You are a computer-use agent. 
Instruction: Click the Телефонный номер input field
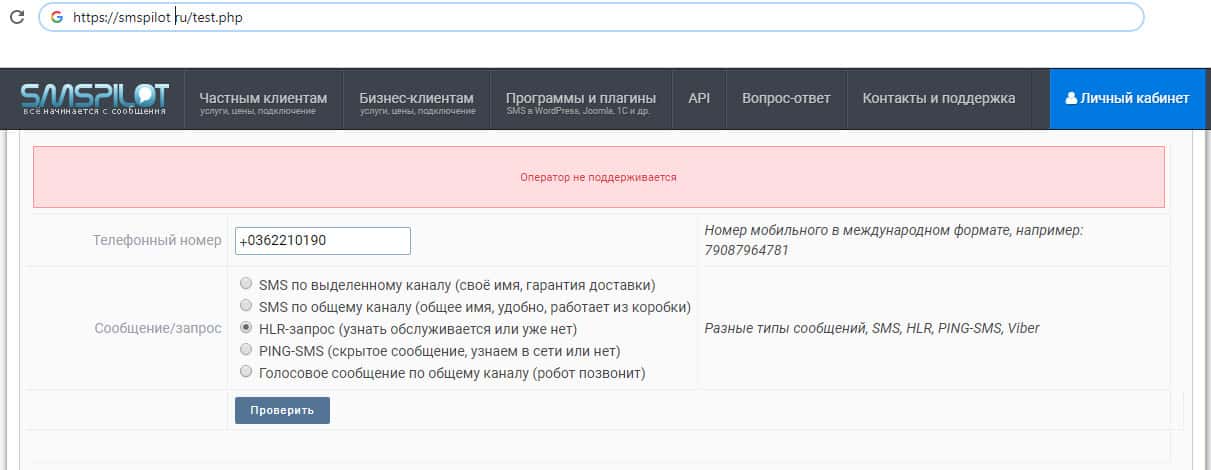322,241
